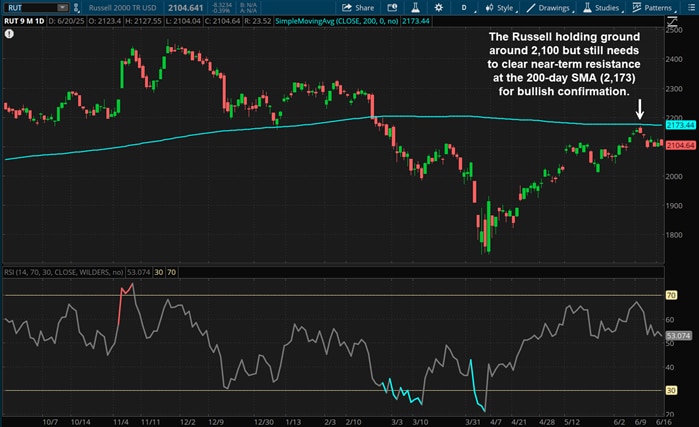This screenshot has height=427, width=699.
Task: Click the gray 53.074 RSI axis bubble
Action: (678, 336)
